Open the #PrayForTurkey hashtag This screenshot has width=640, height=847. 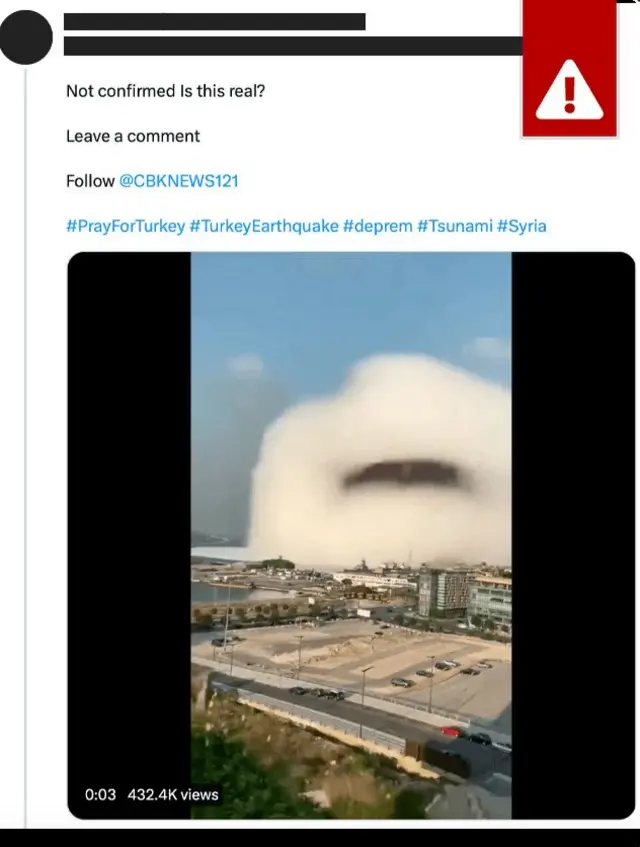(125, 226)
